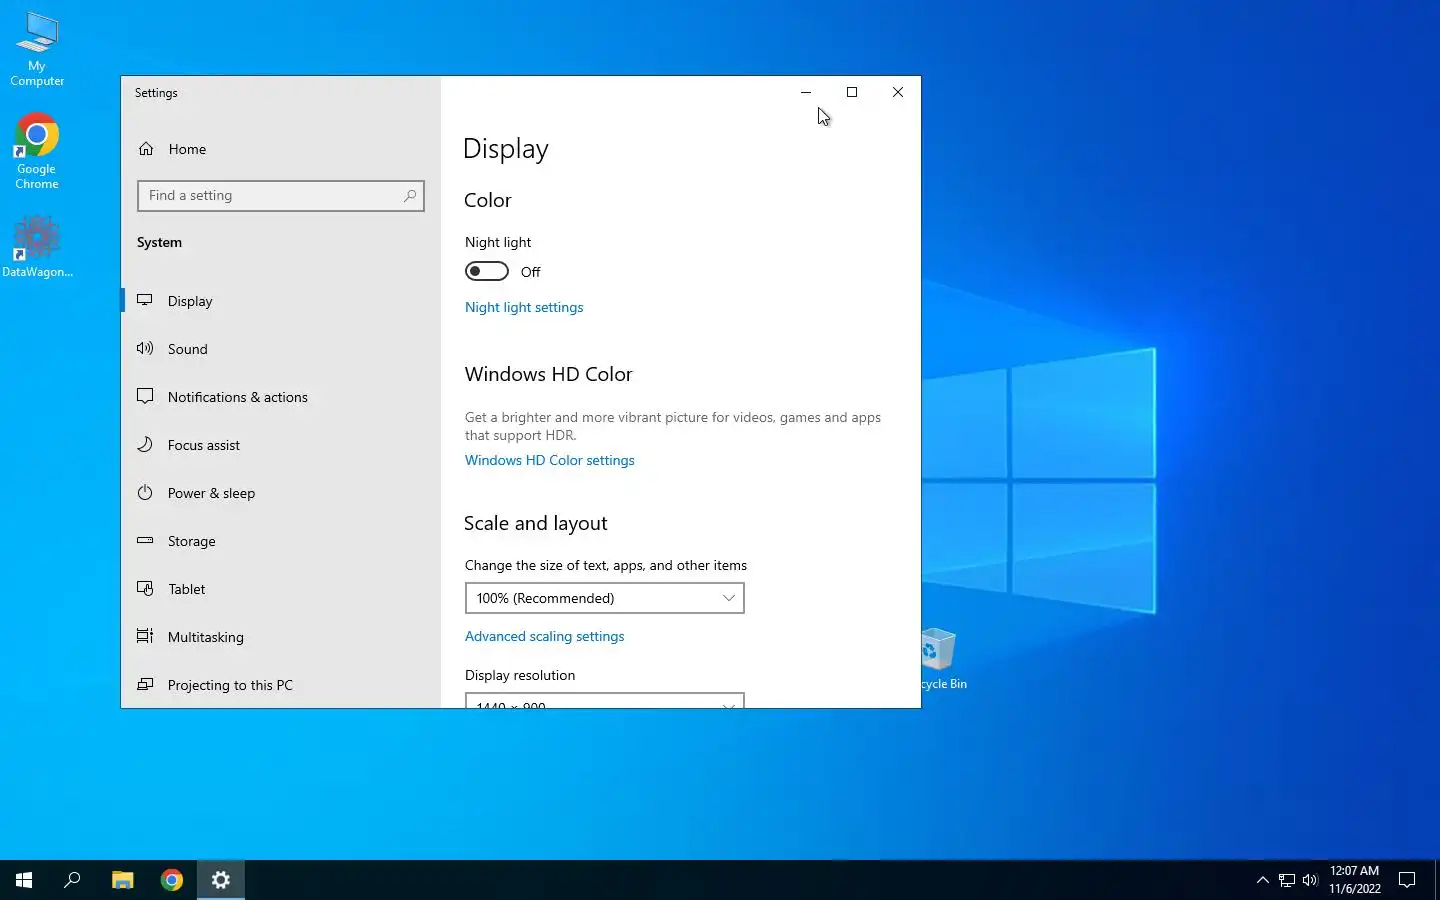This screenshot has width=1440, height=900.
Task: Open Power & sleep settings page
Action: click(x=281, y=493)
